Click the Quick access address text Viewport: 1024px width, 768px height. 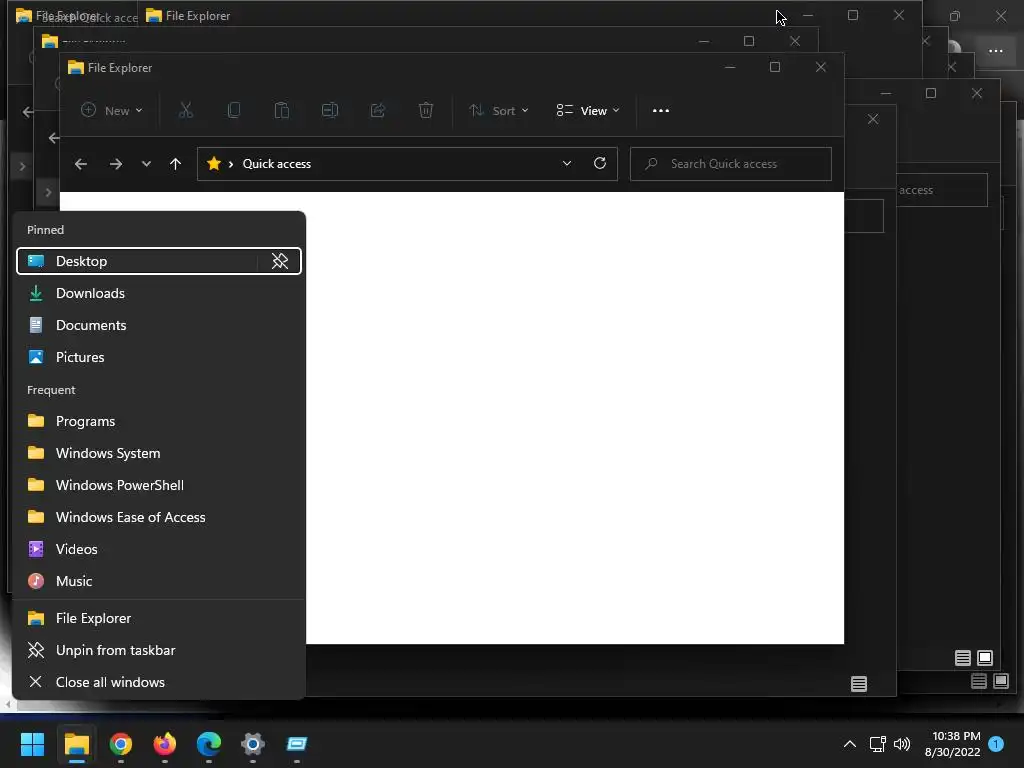[277, 164]
